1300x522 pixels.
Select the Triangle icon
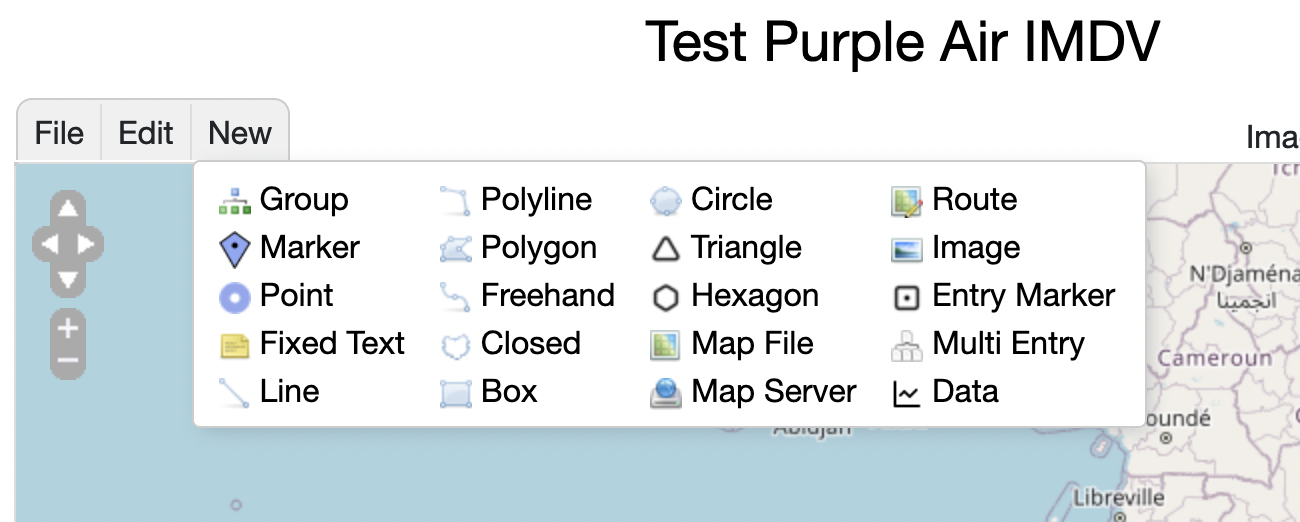coord(665,249)
